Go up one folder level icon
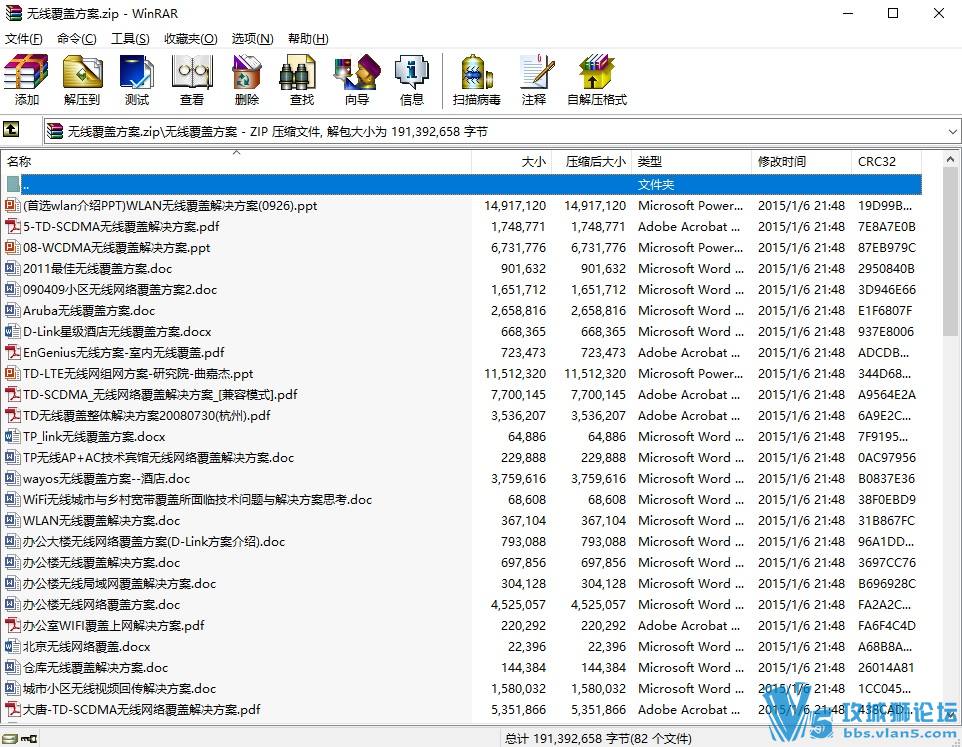The image size is (962, 747). [x=11, y=130]
